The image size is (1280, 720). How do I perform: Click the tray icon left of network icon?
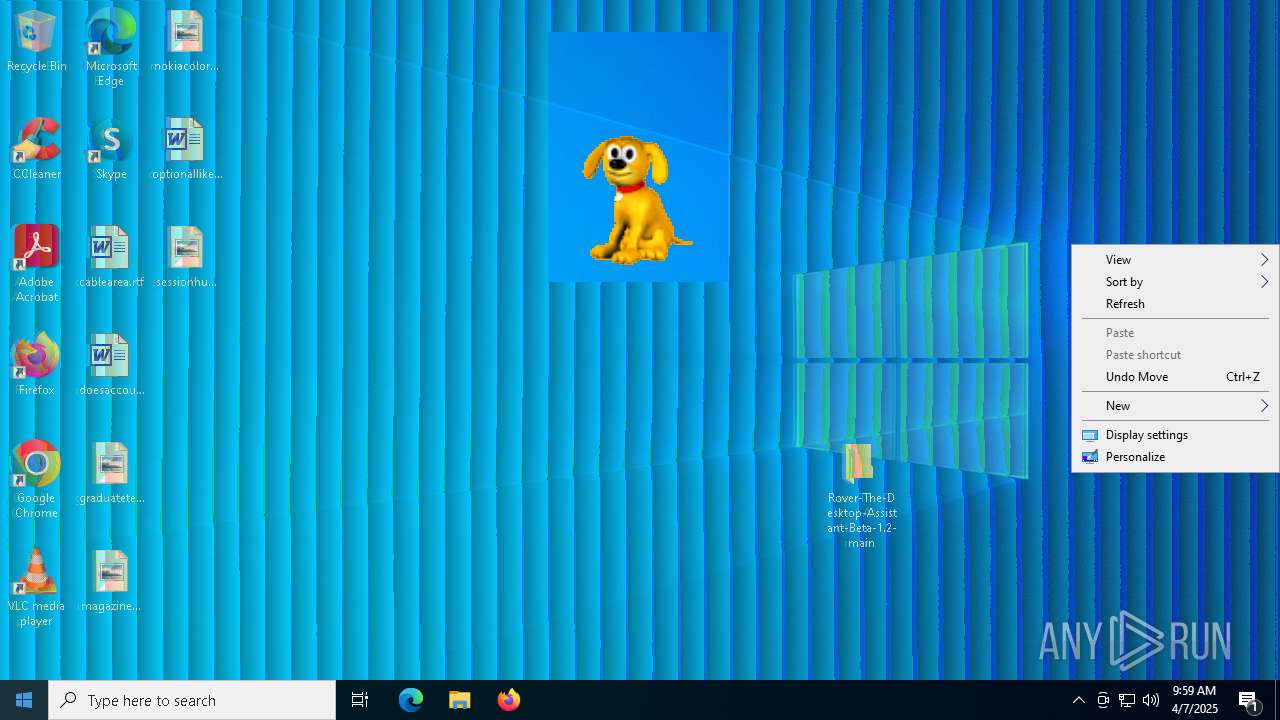tap(1103, 700)
